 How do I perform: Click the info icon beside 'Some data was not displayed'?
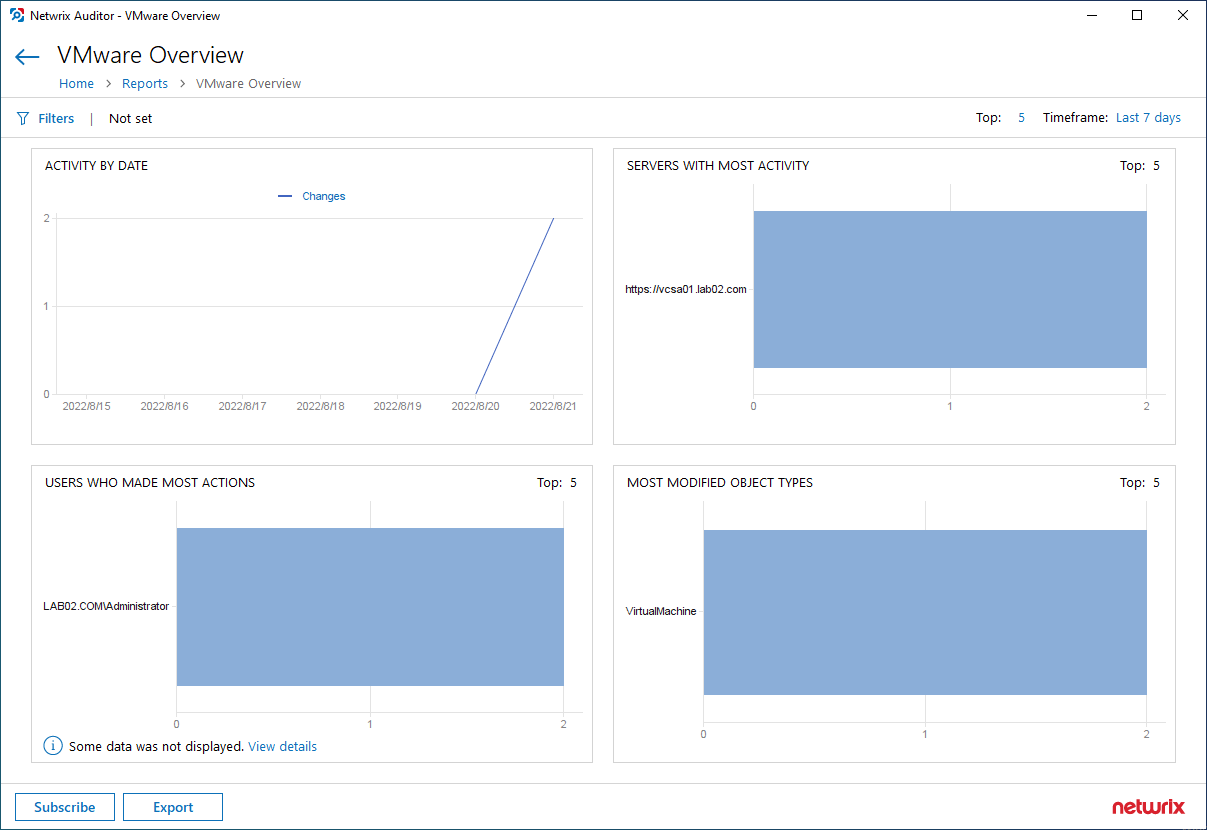point(53,746)
